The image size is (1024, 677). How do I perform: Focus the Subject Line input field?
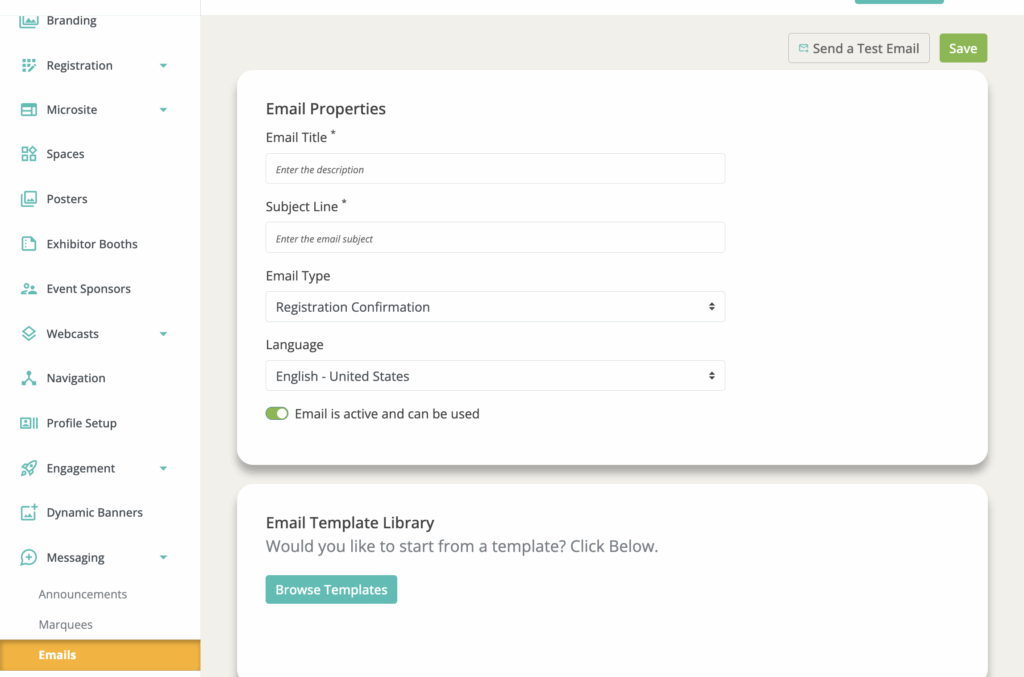(495, 238)
